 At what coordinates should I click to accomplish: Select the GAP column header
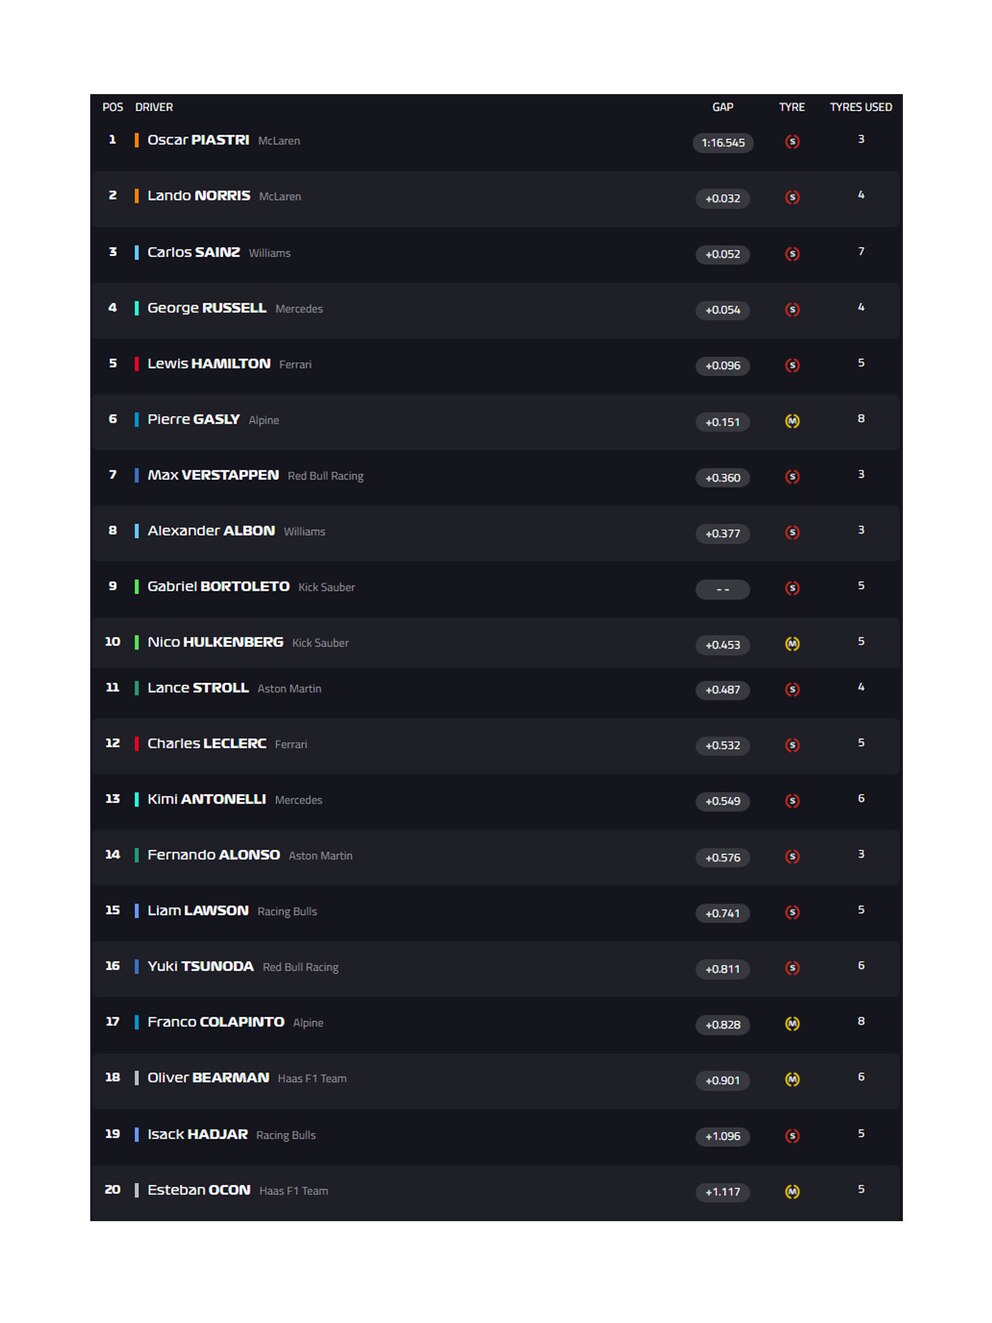point(722,107)
